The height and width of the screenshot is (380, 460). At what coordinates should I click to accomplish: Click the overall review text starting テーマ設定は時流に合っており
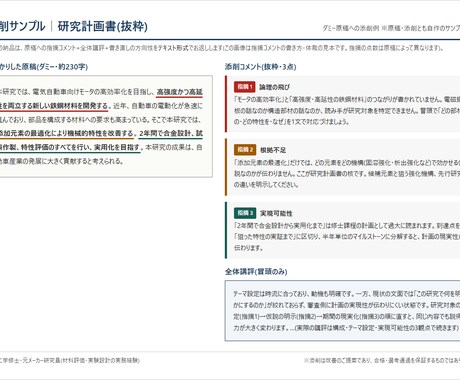click(347, 311)
